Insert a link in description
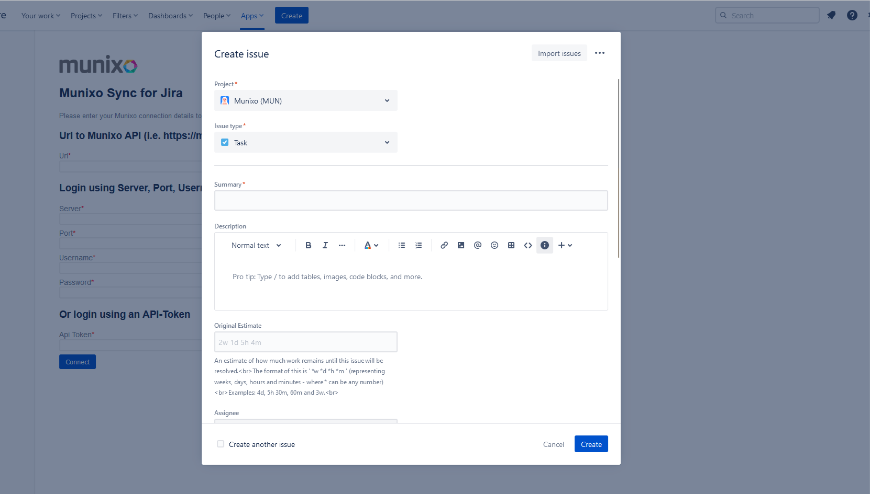870x494 pixels. click(x=444, y=245)
